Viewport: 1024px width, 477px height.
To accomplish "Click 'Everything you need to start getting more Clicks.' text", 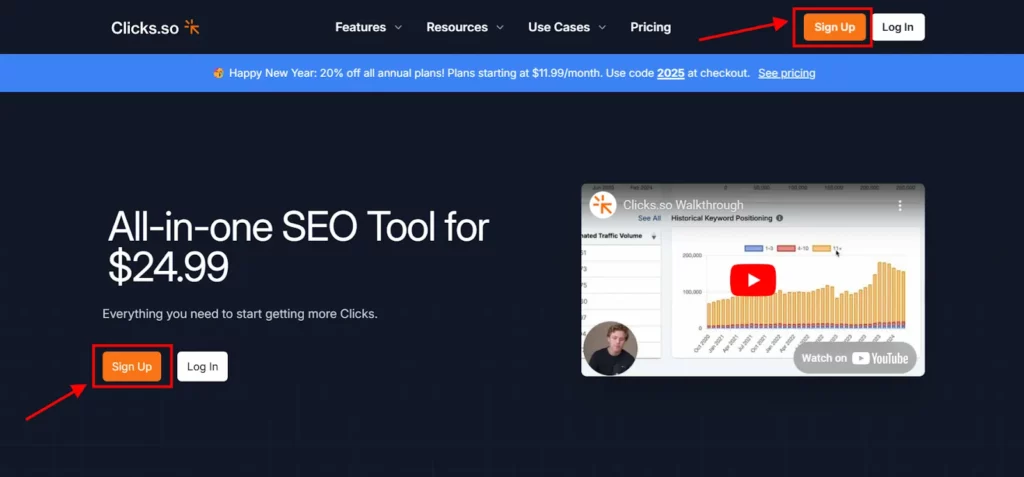I will tap(240, 314).
